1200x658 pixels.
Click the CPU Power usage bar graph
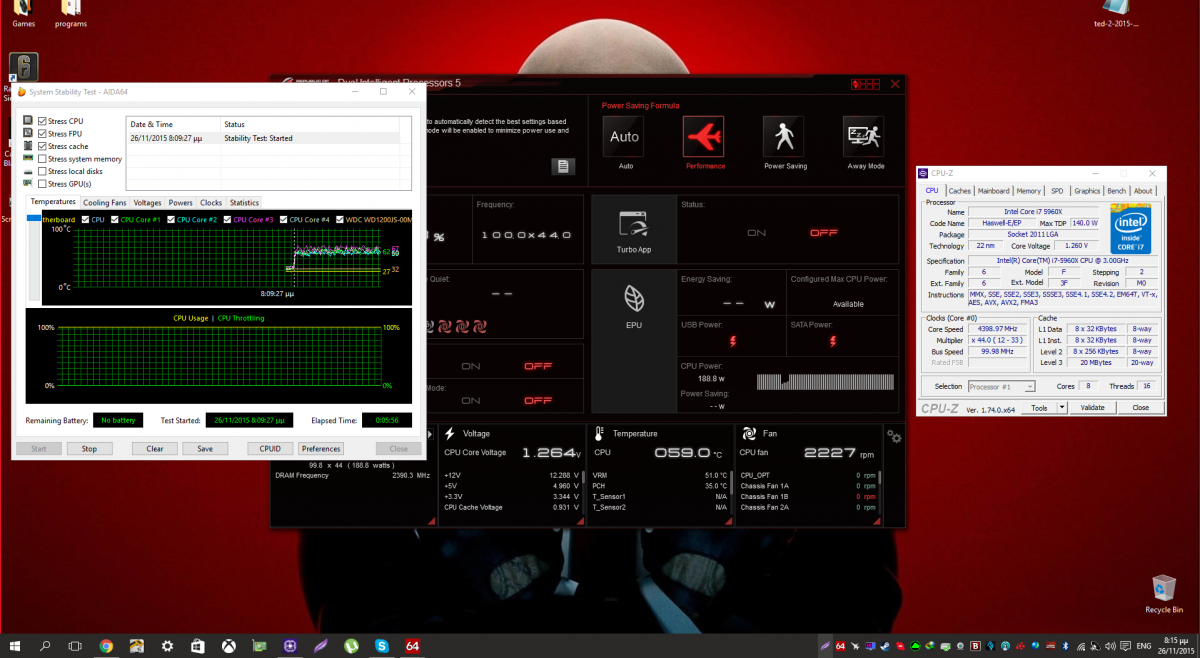(x=824, y=381)
